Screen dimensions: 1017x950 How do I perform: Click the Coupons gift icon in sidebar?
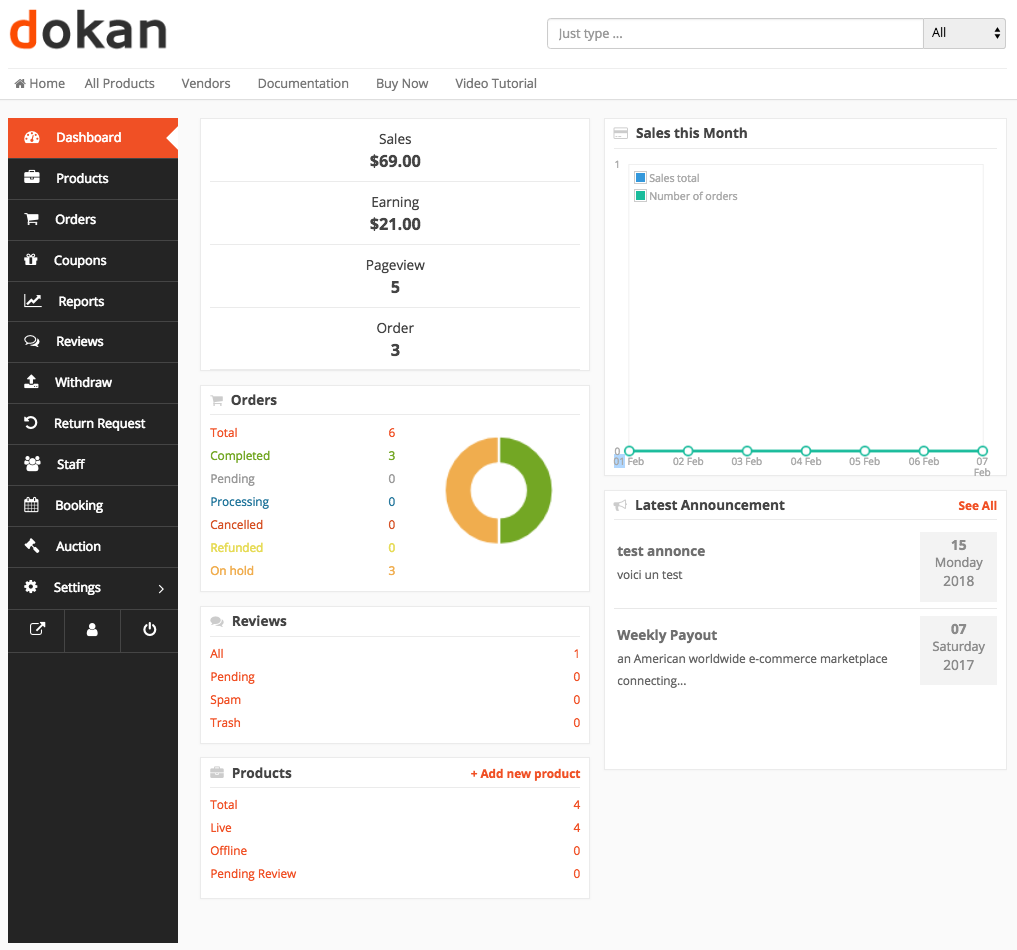(x=31, y=260)
